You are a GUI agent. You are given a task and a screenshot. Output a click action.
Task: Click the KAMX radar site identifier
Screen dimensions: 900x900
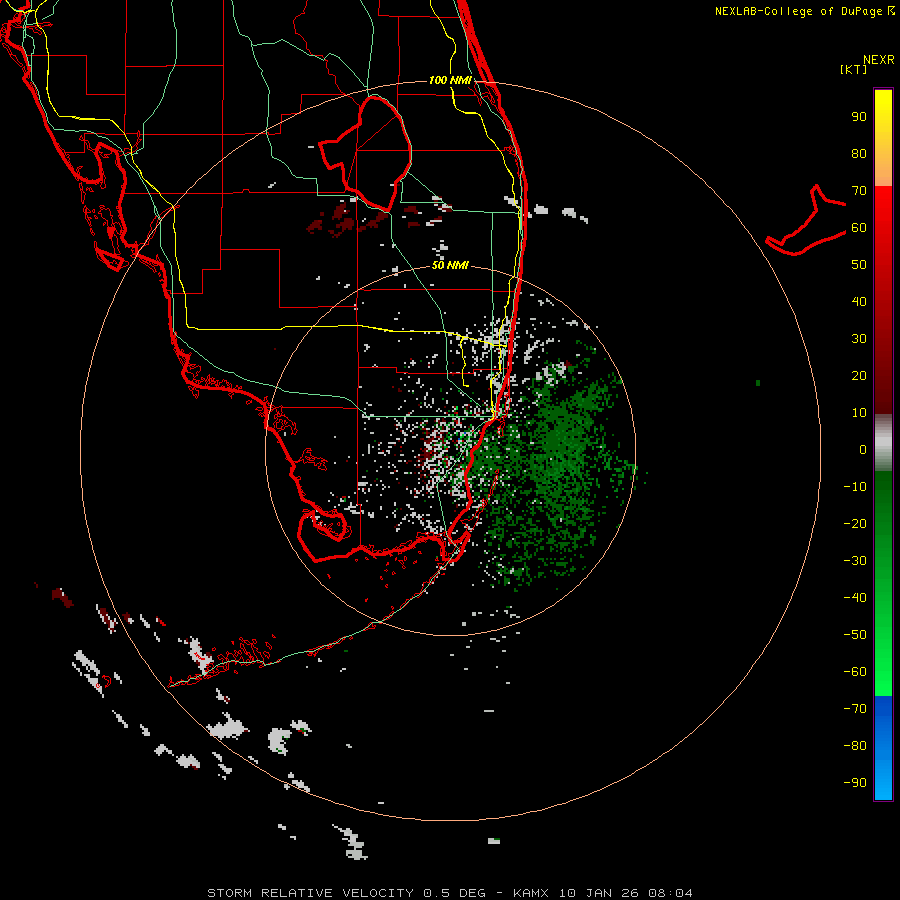531,893
